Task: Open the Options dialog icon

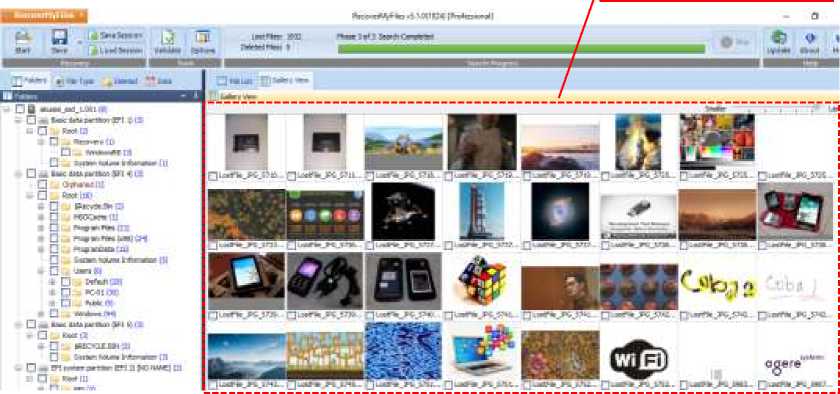Action: coord(202,42)
